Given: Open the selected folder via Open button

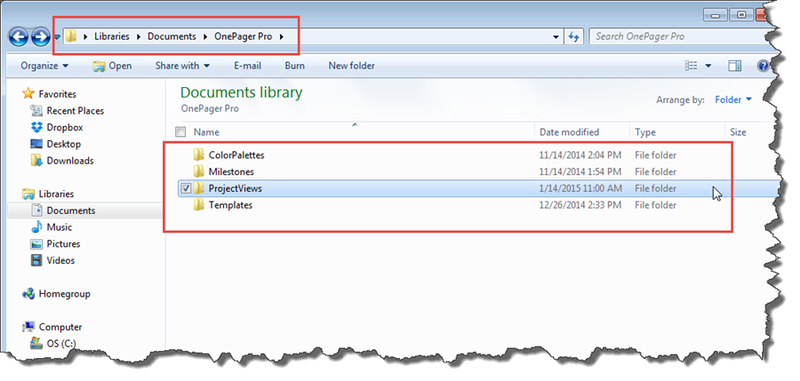Looking at the screenshot, I should (112, 66).
